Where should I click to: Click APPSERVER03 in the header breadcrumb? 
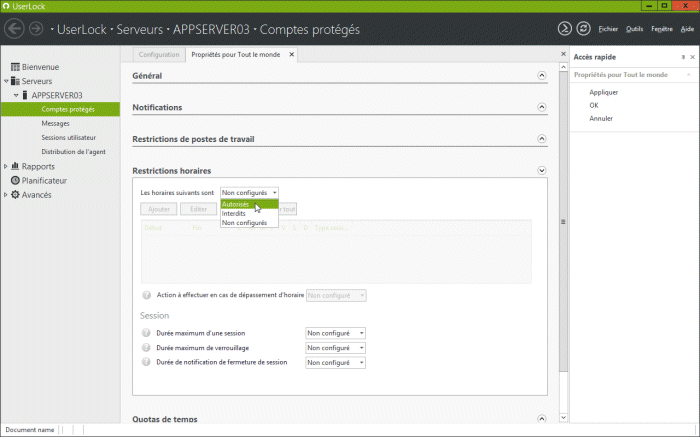pyautogui.click(x=211, y=29)
